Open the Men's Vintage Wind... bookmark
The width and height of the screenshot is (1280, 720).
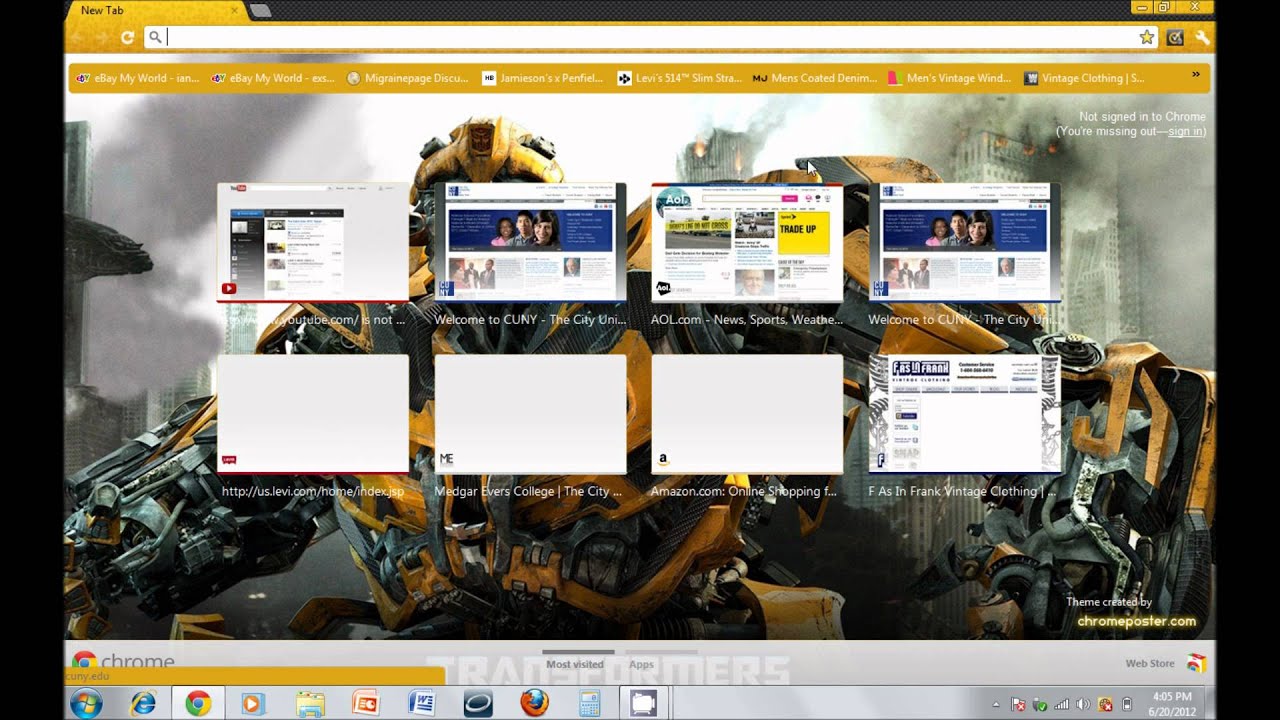tap(949, 78)
